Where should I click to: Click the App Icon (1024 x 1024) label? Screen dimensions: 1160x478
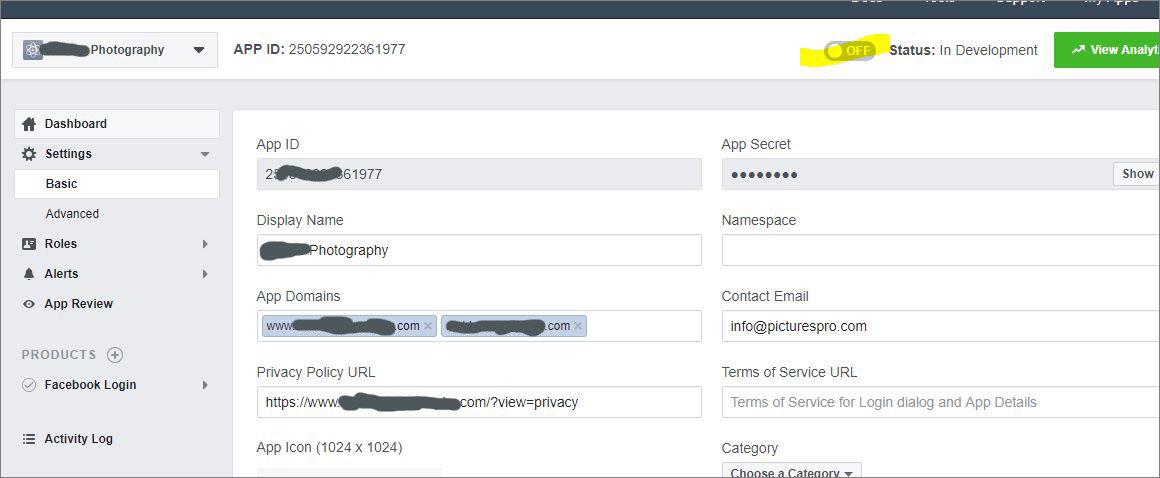click(329, 447)
